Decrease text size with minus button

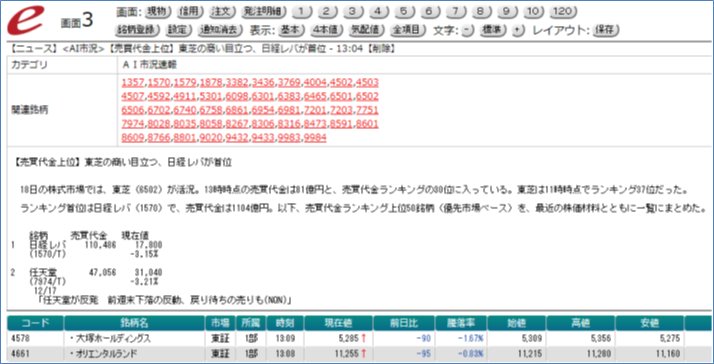tap(468, 31)
